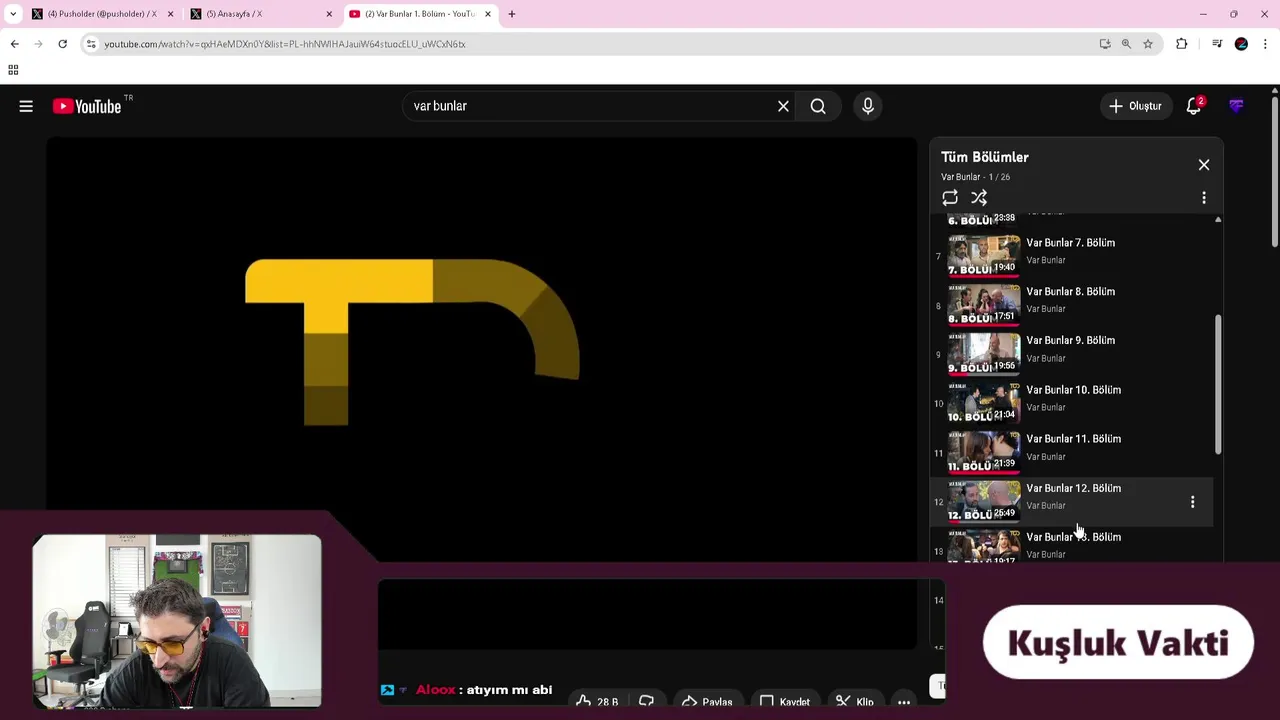Open thumbnail of Var Bunlar 10. Bölüm
Image resolution: width=1280 pixels, height=720 pixels.
coord(984,402)
